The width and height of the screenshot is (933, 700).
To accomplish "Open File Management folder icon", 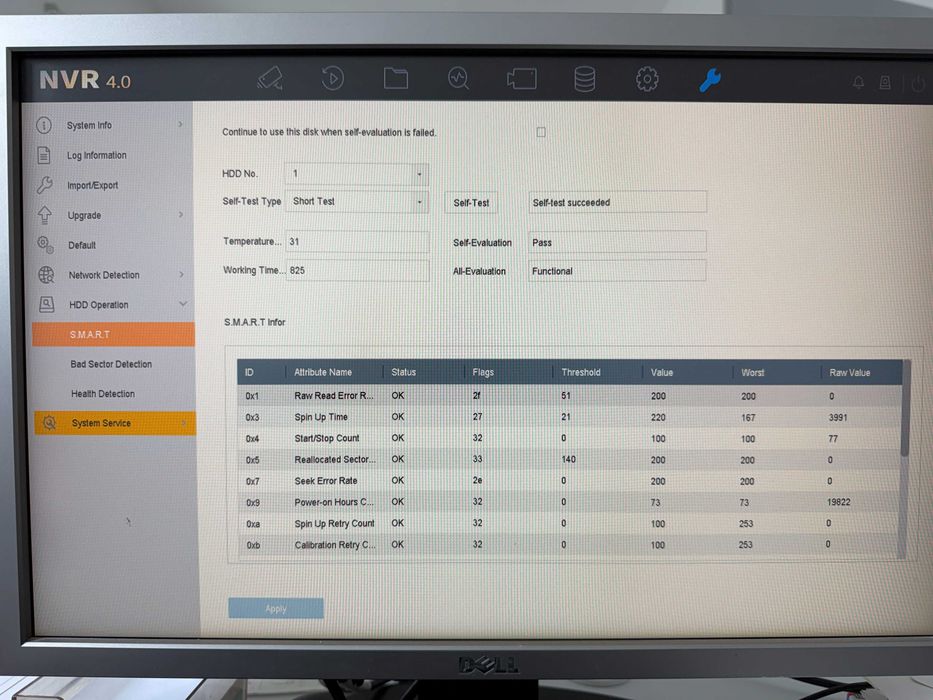I will click(x=396, y=78).
